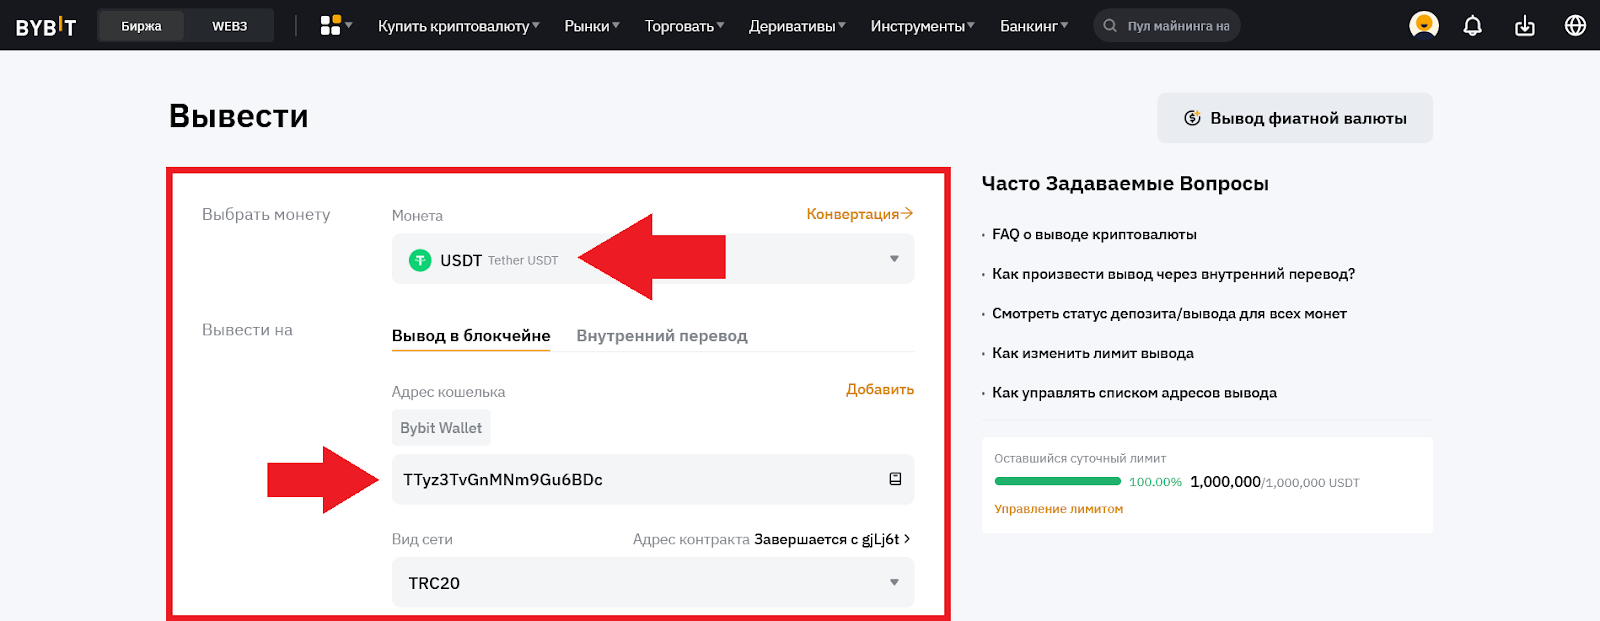This screenshot has width=1600, height=621.
Task: Click the search magnifier icon
Action: (x=1110, y=26)
